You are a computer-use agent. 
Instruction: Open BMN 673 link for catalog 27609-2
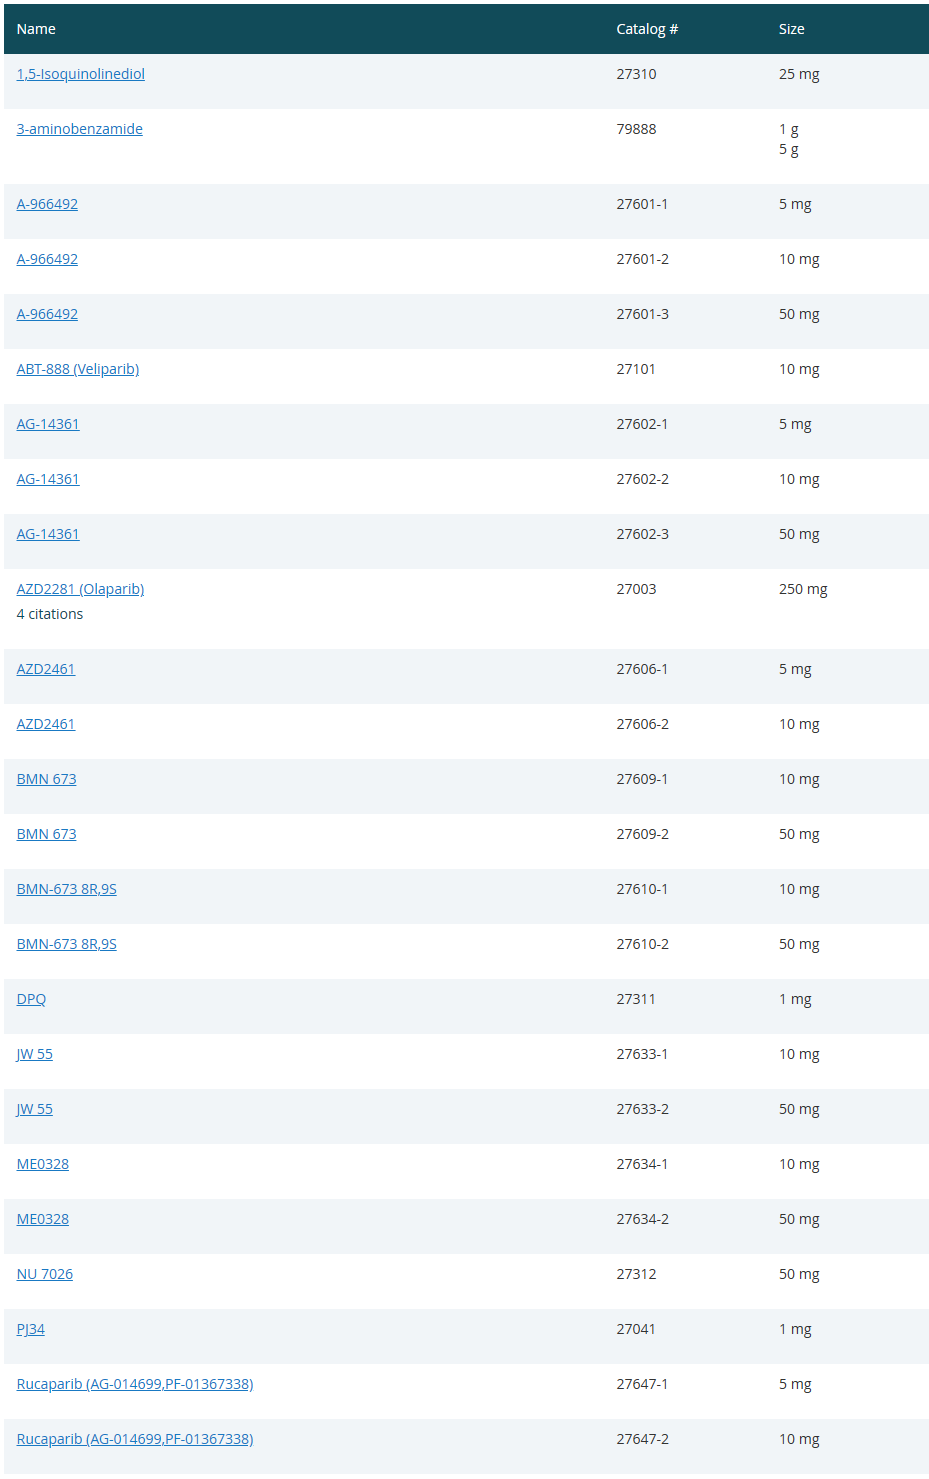click(x=46, y=834)
